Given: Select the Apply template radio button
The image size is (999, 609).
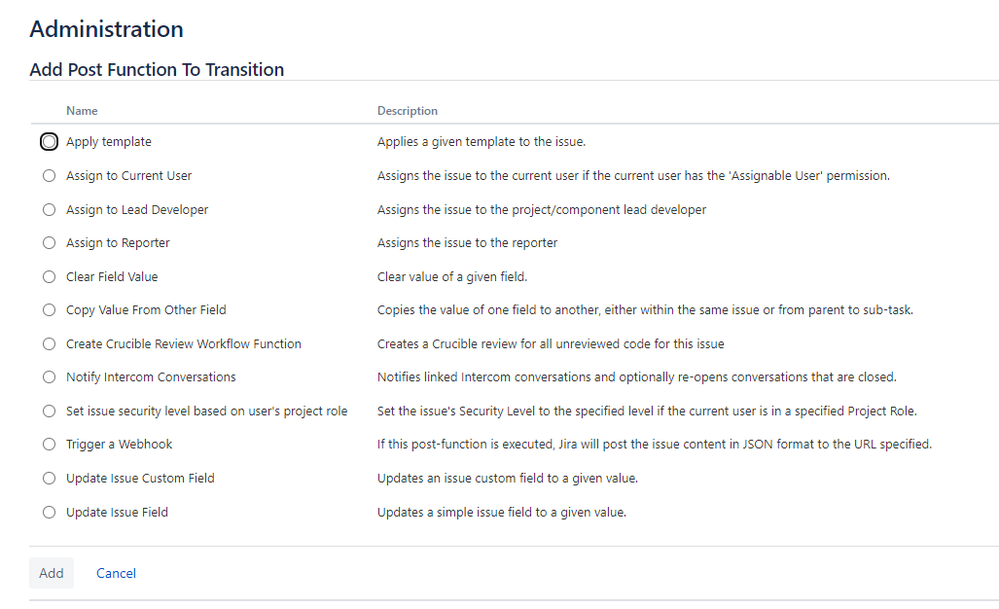Looking at the screenshot, I should tap(49, 142).
